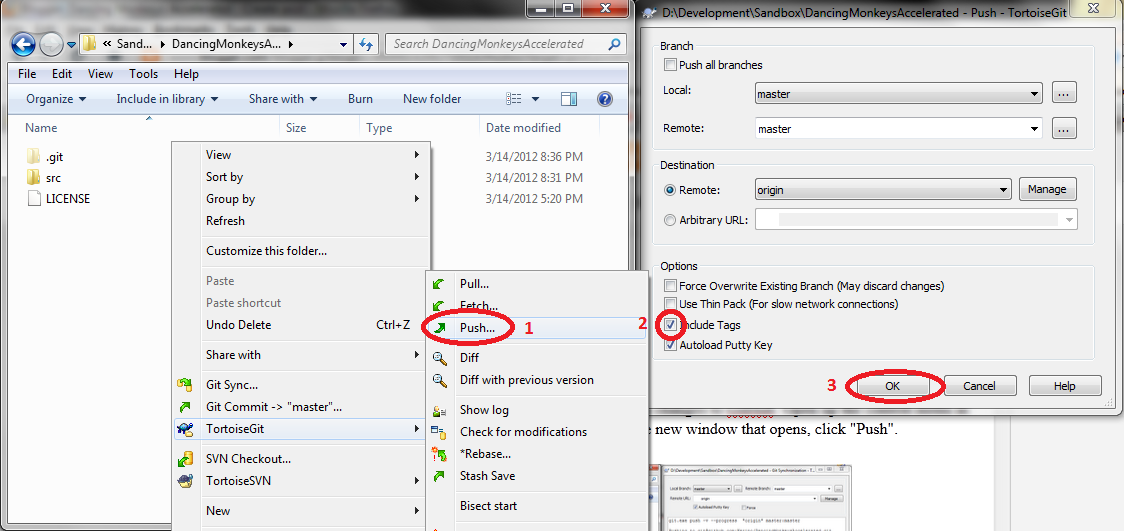Click Cancel in Push dialog
The image size is (1124, 531).
(979, 386)
